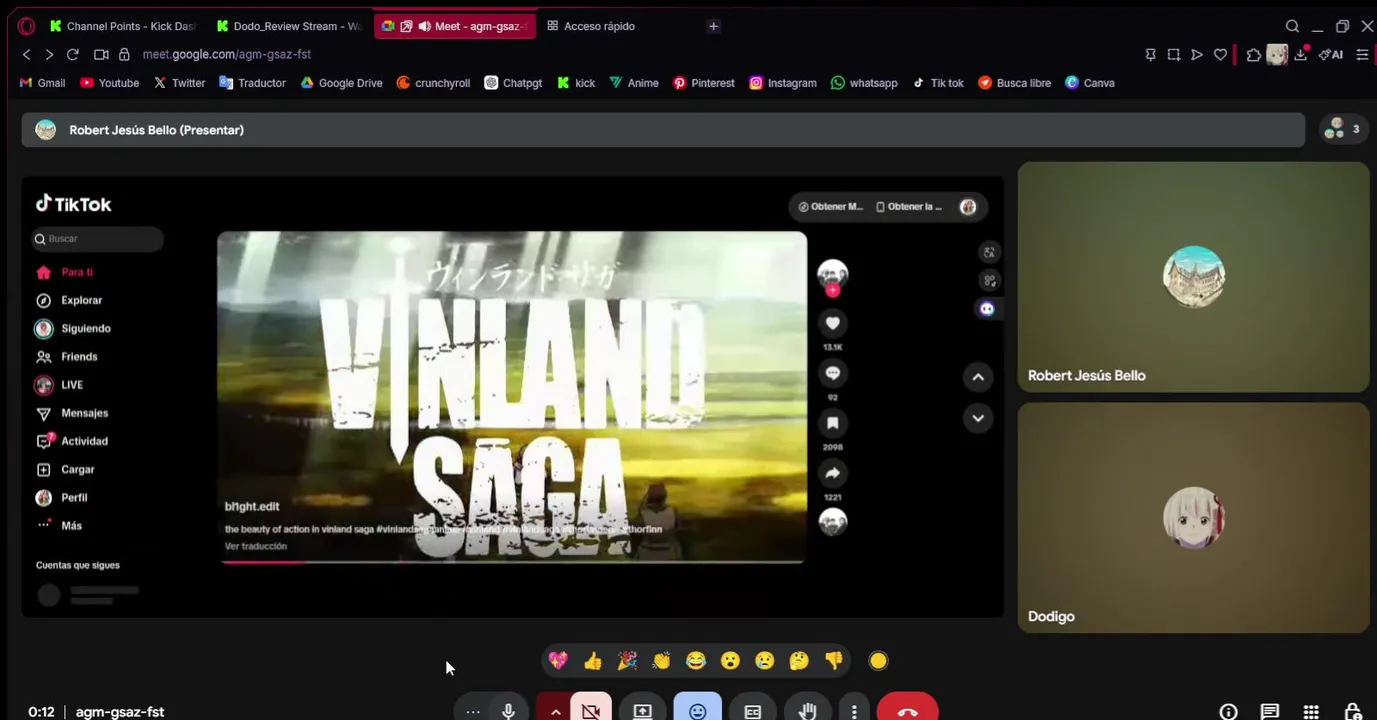Open Youtube bookmark
Image resolution: width=1377 pixels, height=720 pixels.
pyautogui.click(x=109, y=83)
